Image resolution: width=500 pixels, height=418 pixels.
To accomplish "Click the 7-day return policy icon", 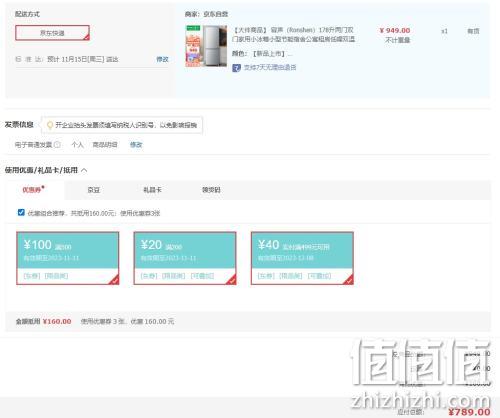I will tap(236, 68).
